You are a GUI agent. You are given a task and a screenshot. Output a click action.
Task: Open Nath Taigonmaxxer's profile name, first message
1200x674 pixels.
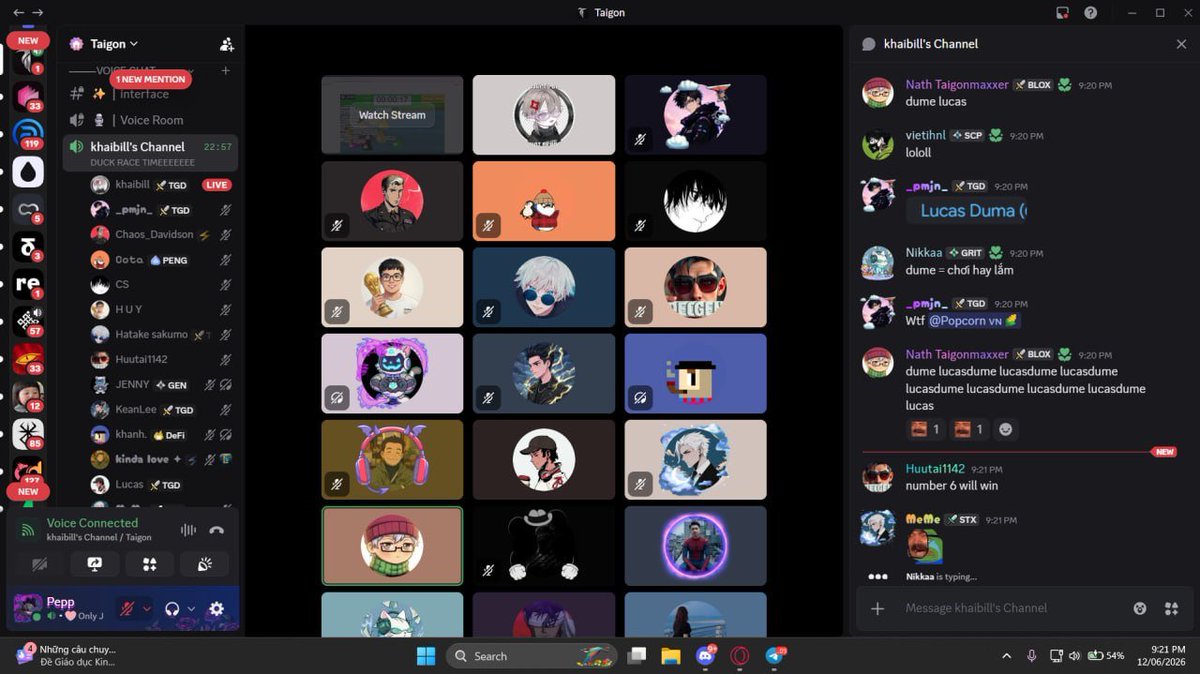coord(957,85)
